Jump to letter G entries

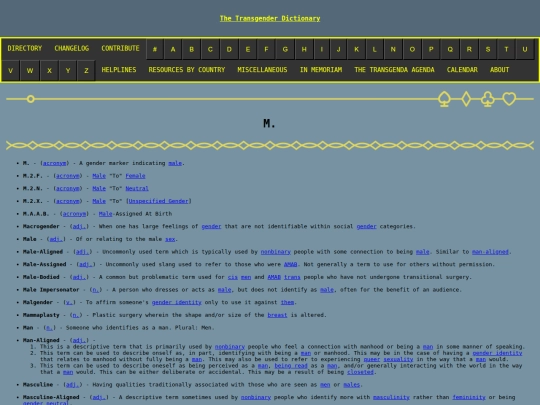(285, 49)
